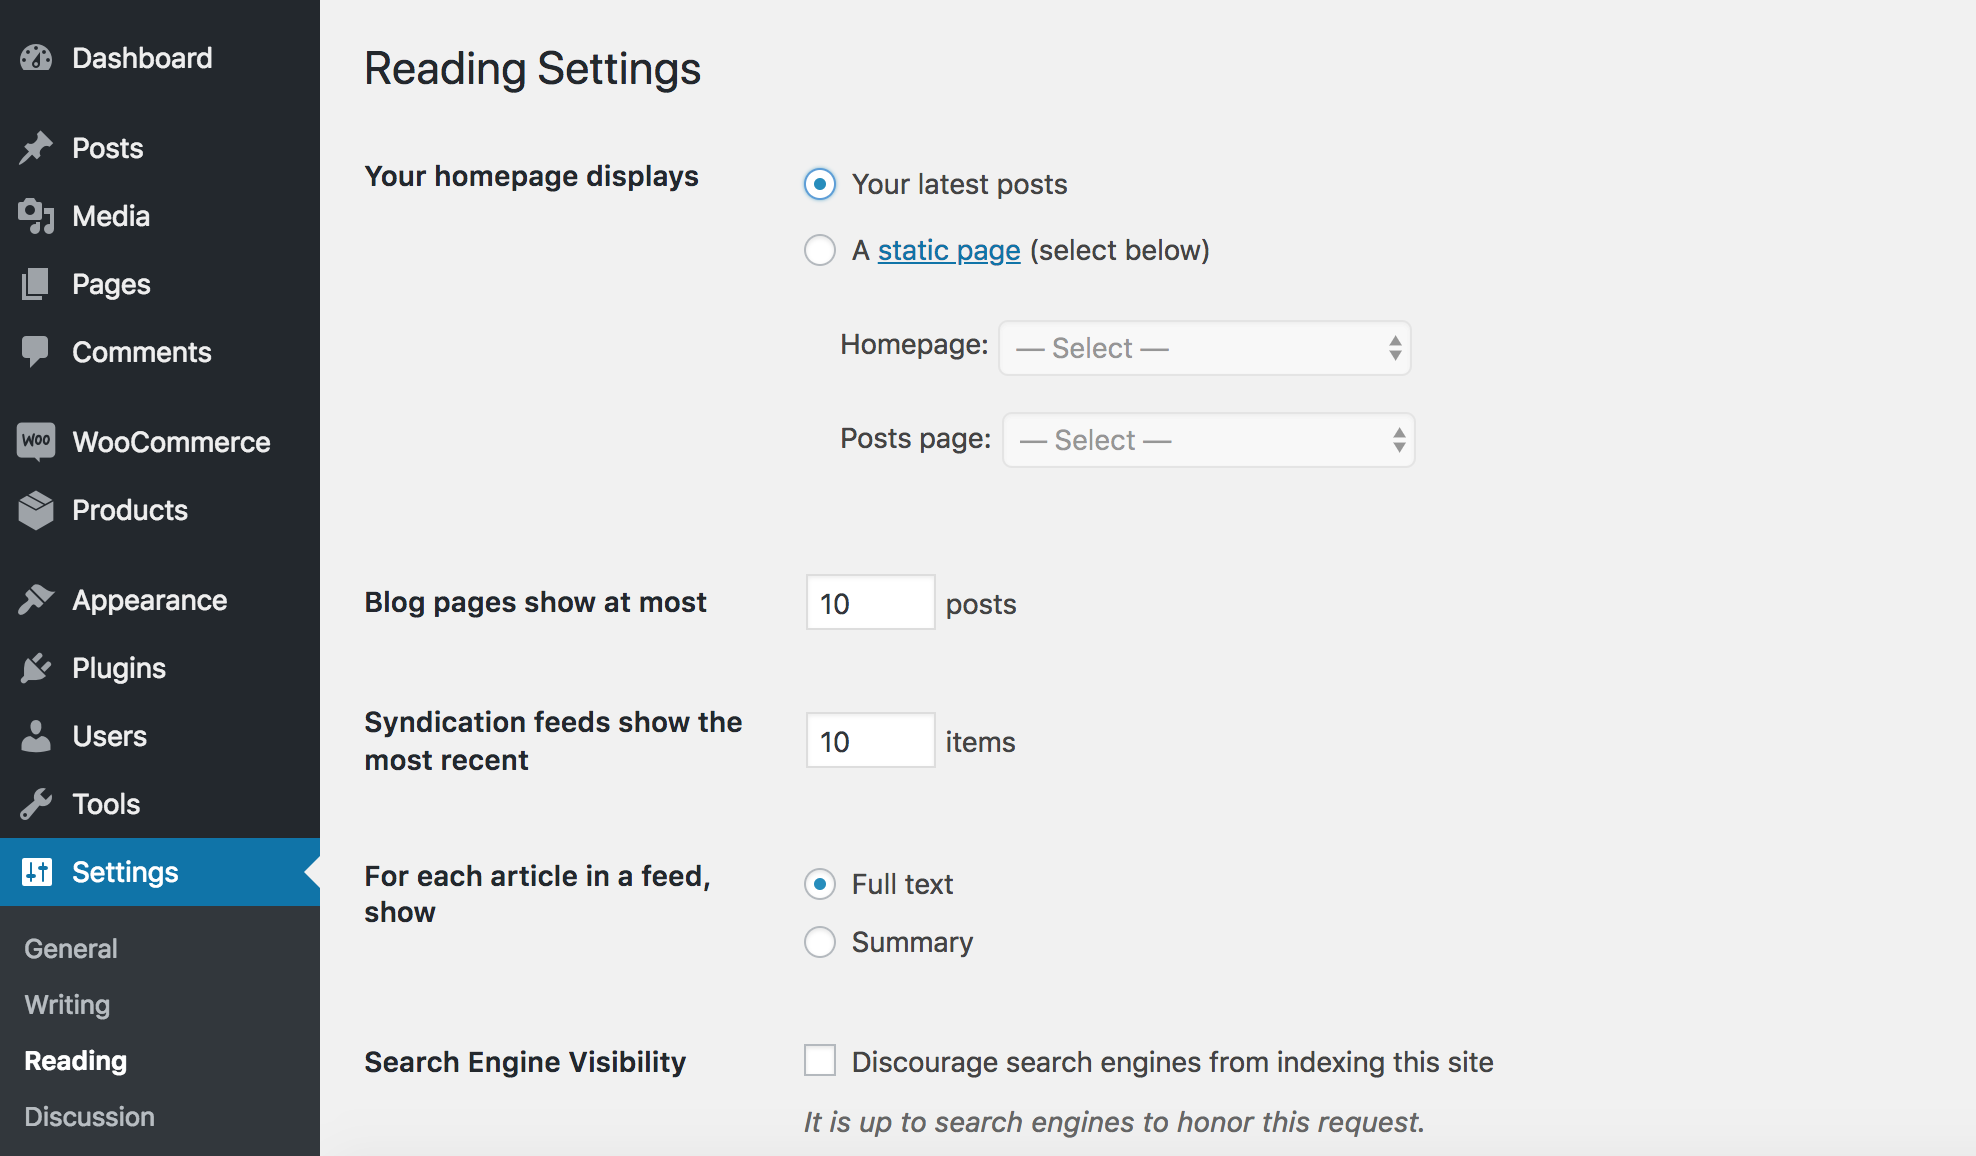
Task: Follow the 'static page' hyperlink
Action: [948, 250]
